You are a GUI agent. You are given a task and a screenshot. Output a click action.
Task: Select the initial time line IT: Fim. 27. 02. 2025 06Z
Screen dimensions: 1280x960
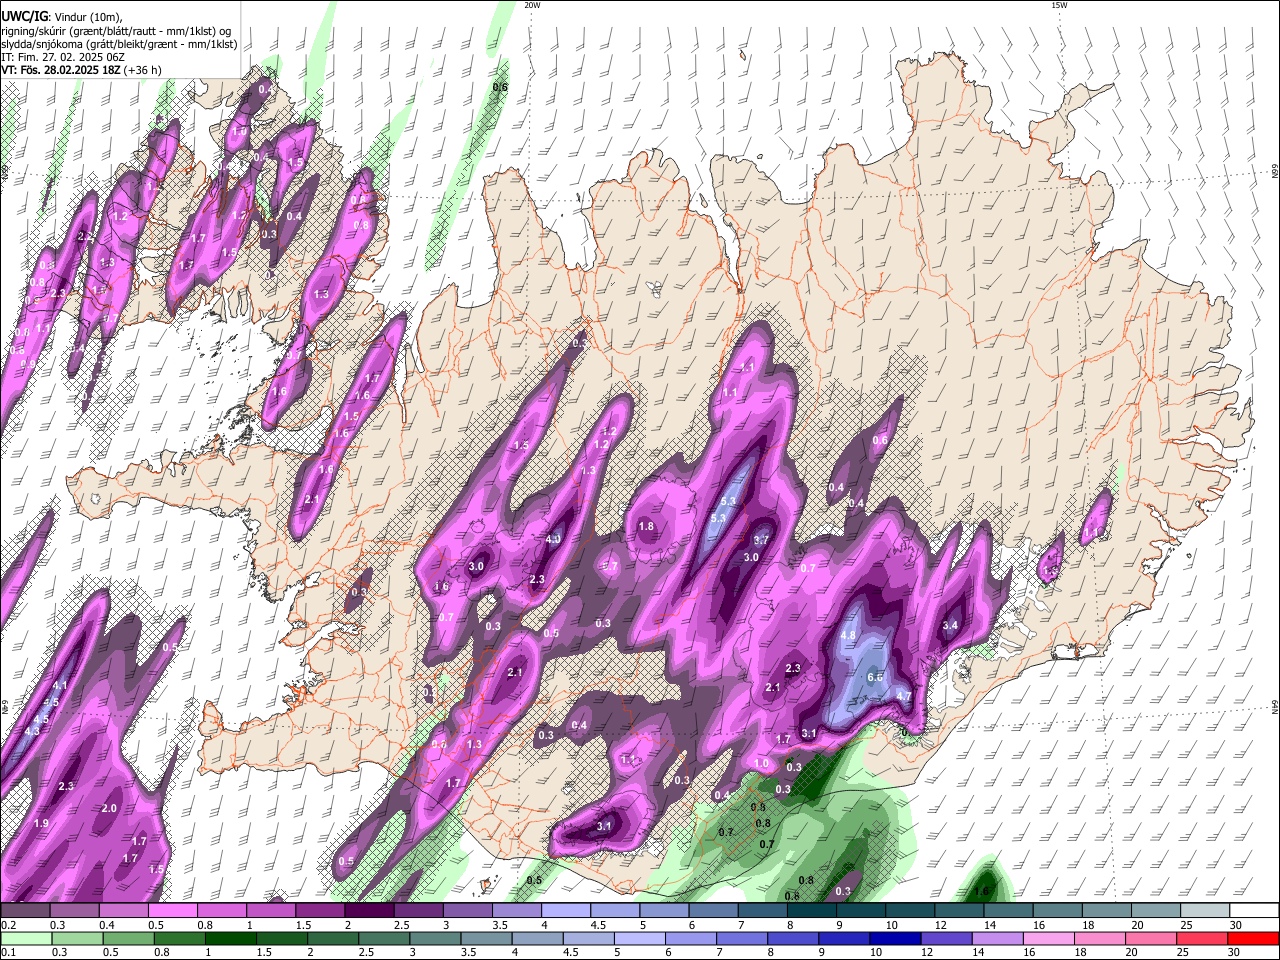tap(63, 57)
